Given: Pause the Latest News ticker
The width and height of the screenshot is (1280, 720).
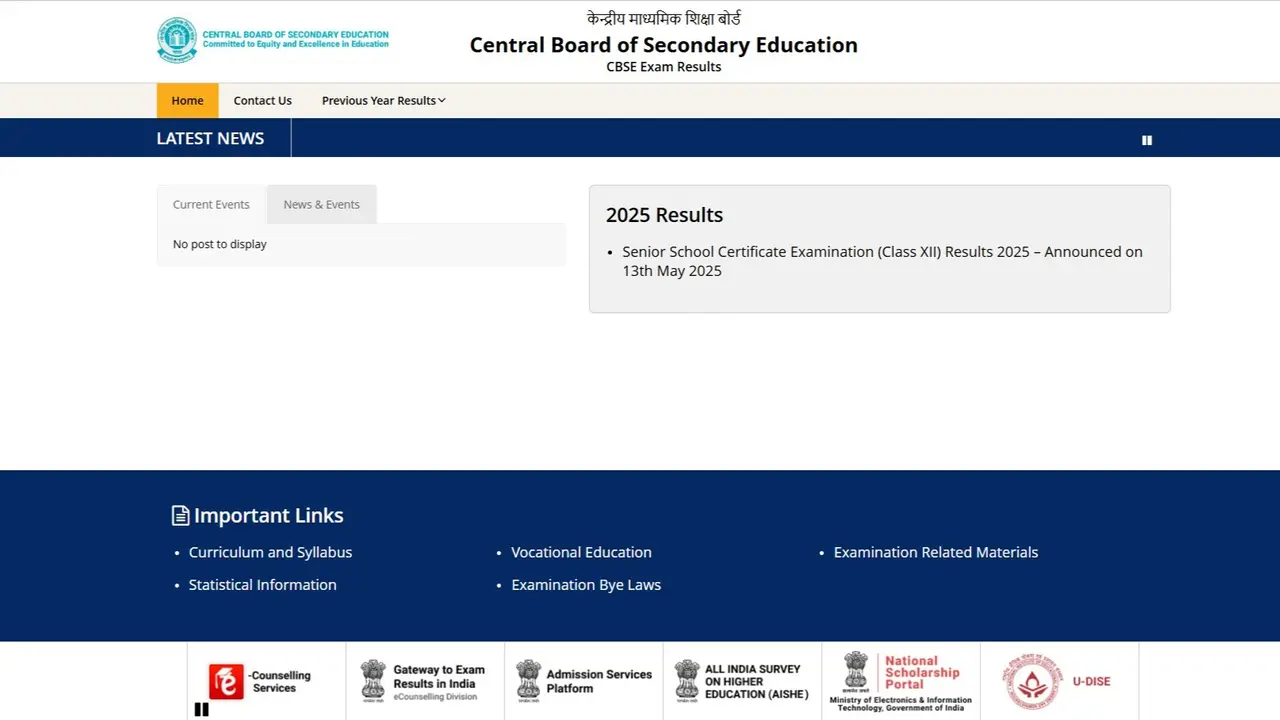Looking at the screenshot, I should [x=1146, y=140].
